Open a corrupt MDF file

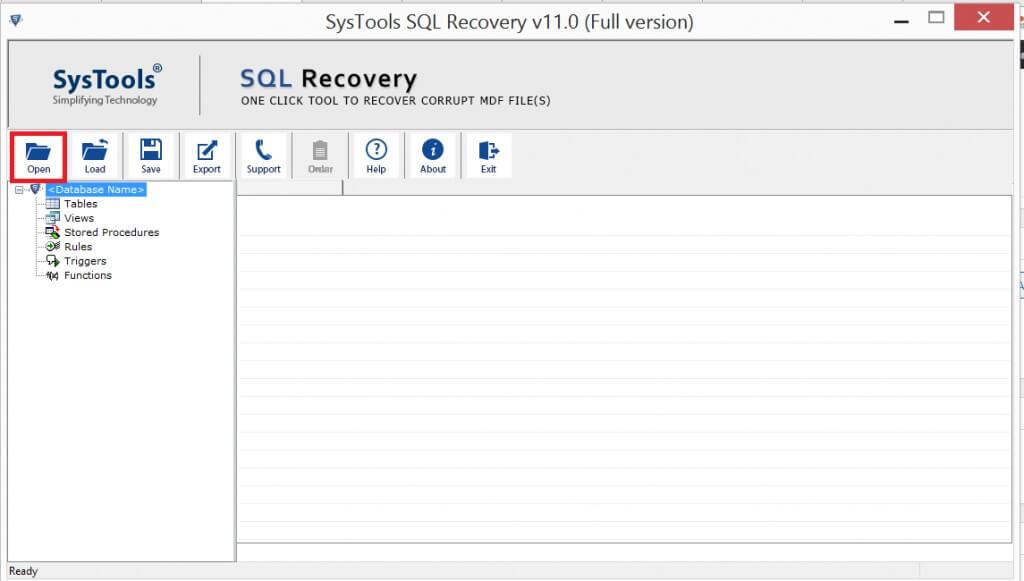(x=38, y=153)
